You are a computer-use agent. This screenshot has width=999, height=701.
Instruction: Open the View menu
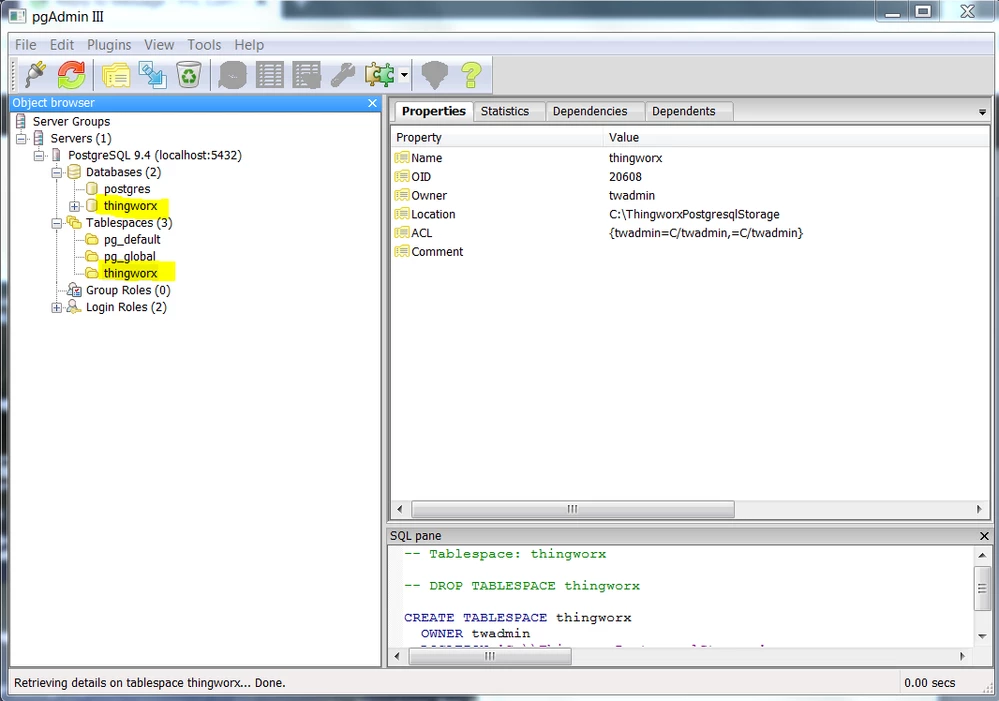159,45
